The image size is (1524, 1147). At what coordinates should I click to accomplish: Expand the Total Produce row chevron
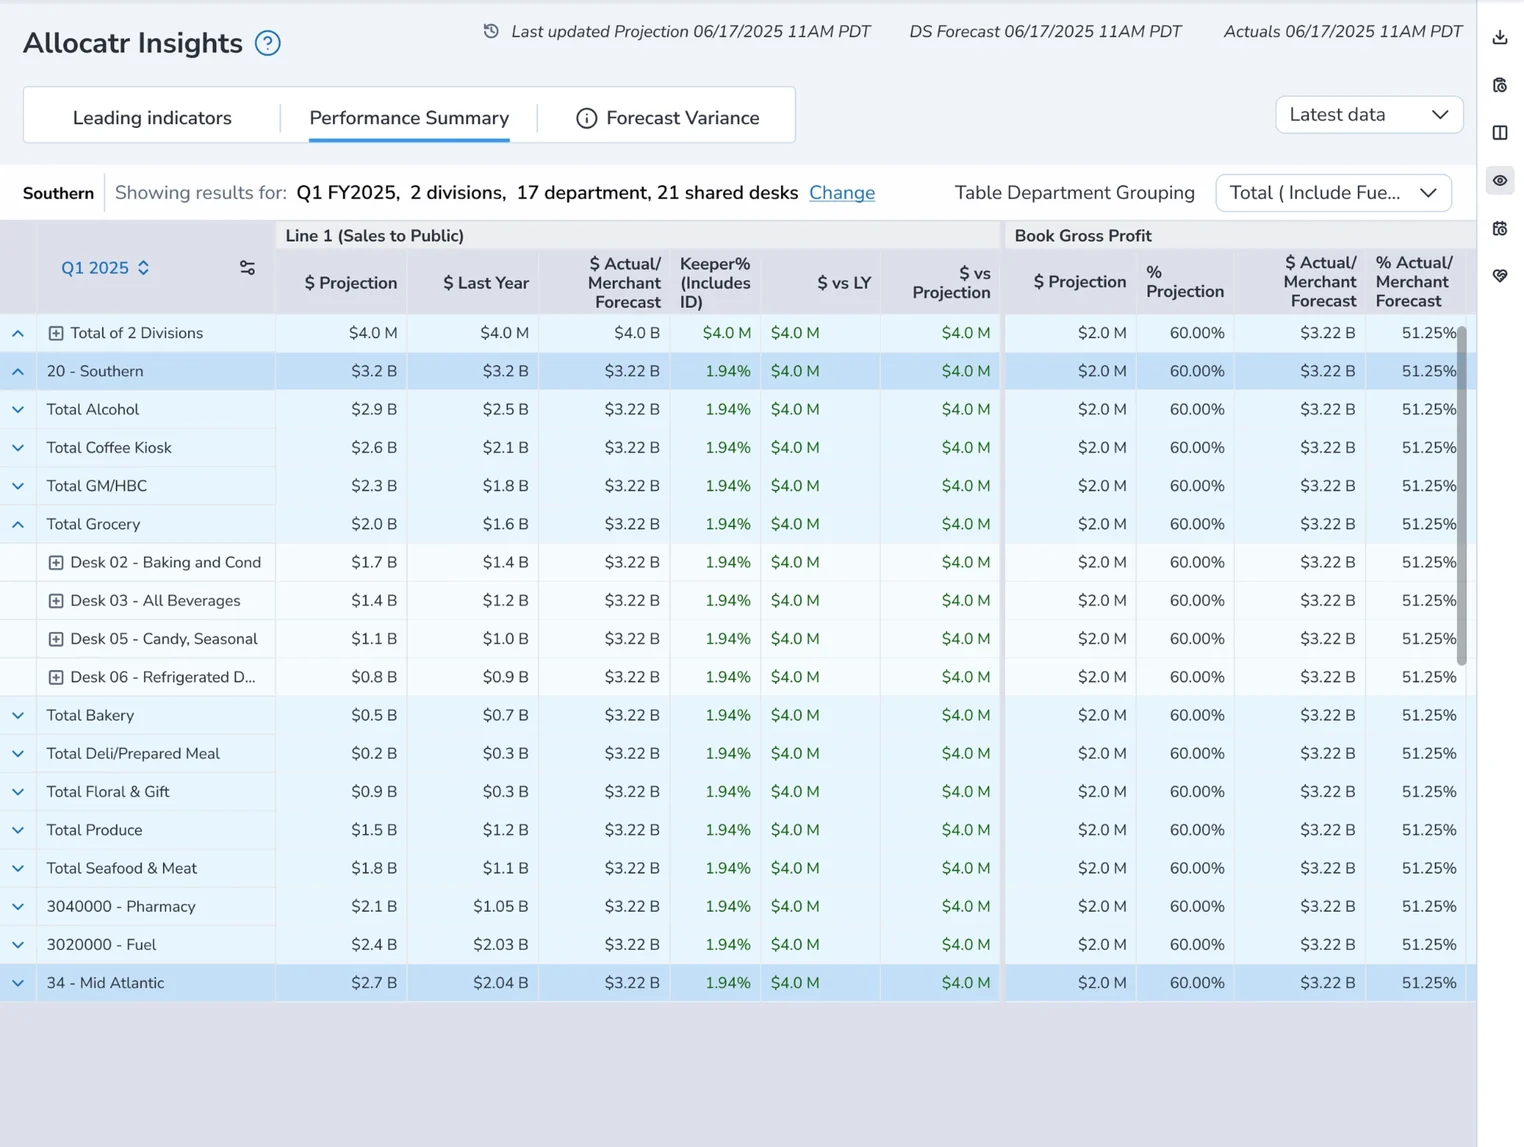[x=18, y=830]
